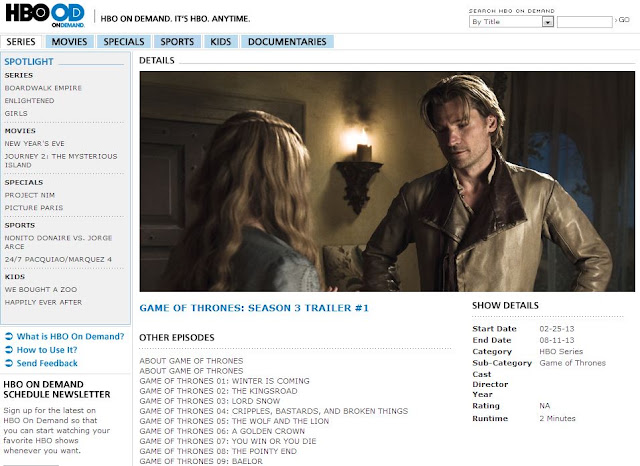The width and height of the screenshot is (640, 466).
Task: Open Game of Thrones 04: Cripples, Bastards episode
Action: [273, 411]
